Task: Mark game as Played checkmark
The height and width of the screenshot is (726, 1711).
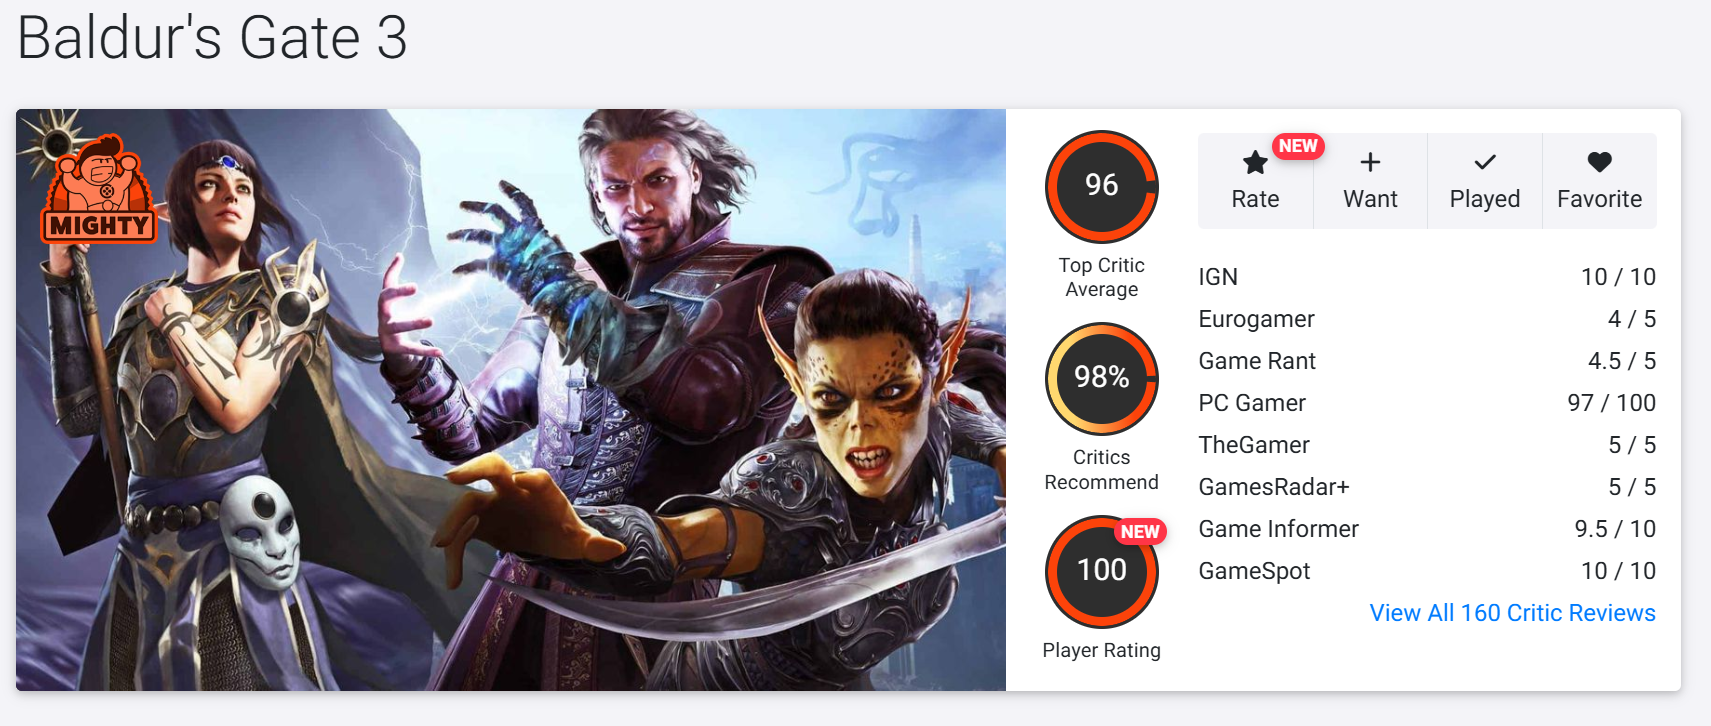Action: (x=1485, y=162)
